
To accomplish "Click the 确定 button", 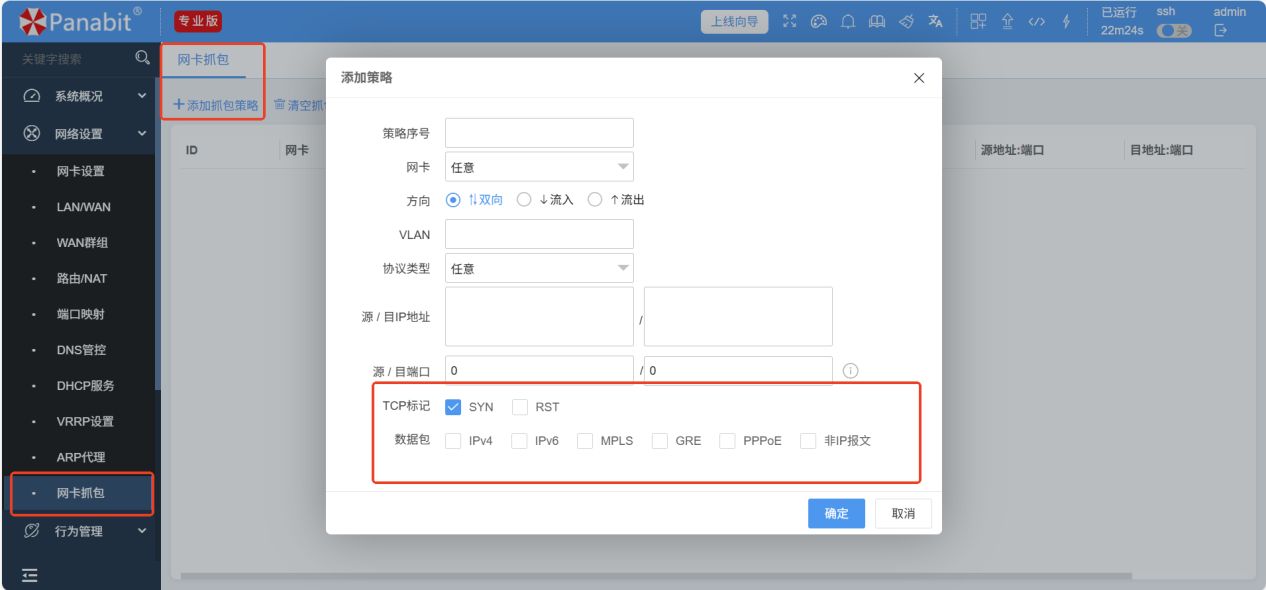I will coord(836,514).
